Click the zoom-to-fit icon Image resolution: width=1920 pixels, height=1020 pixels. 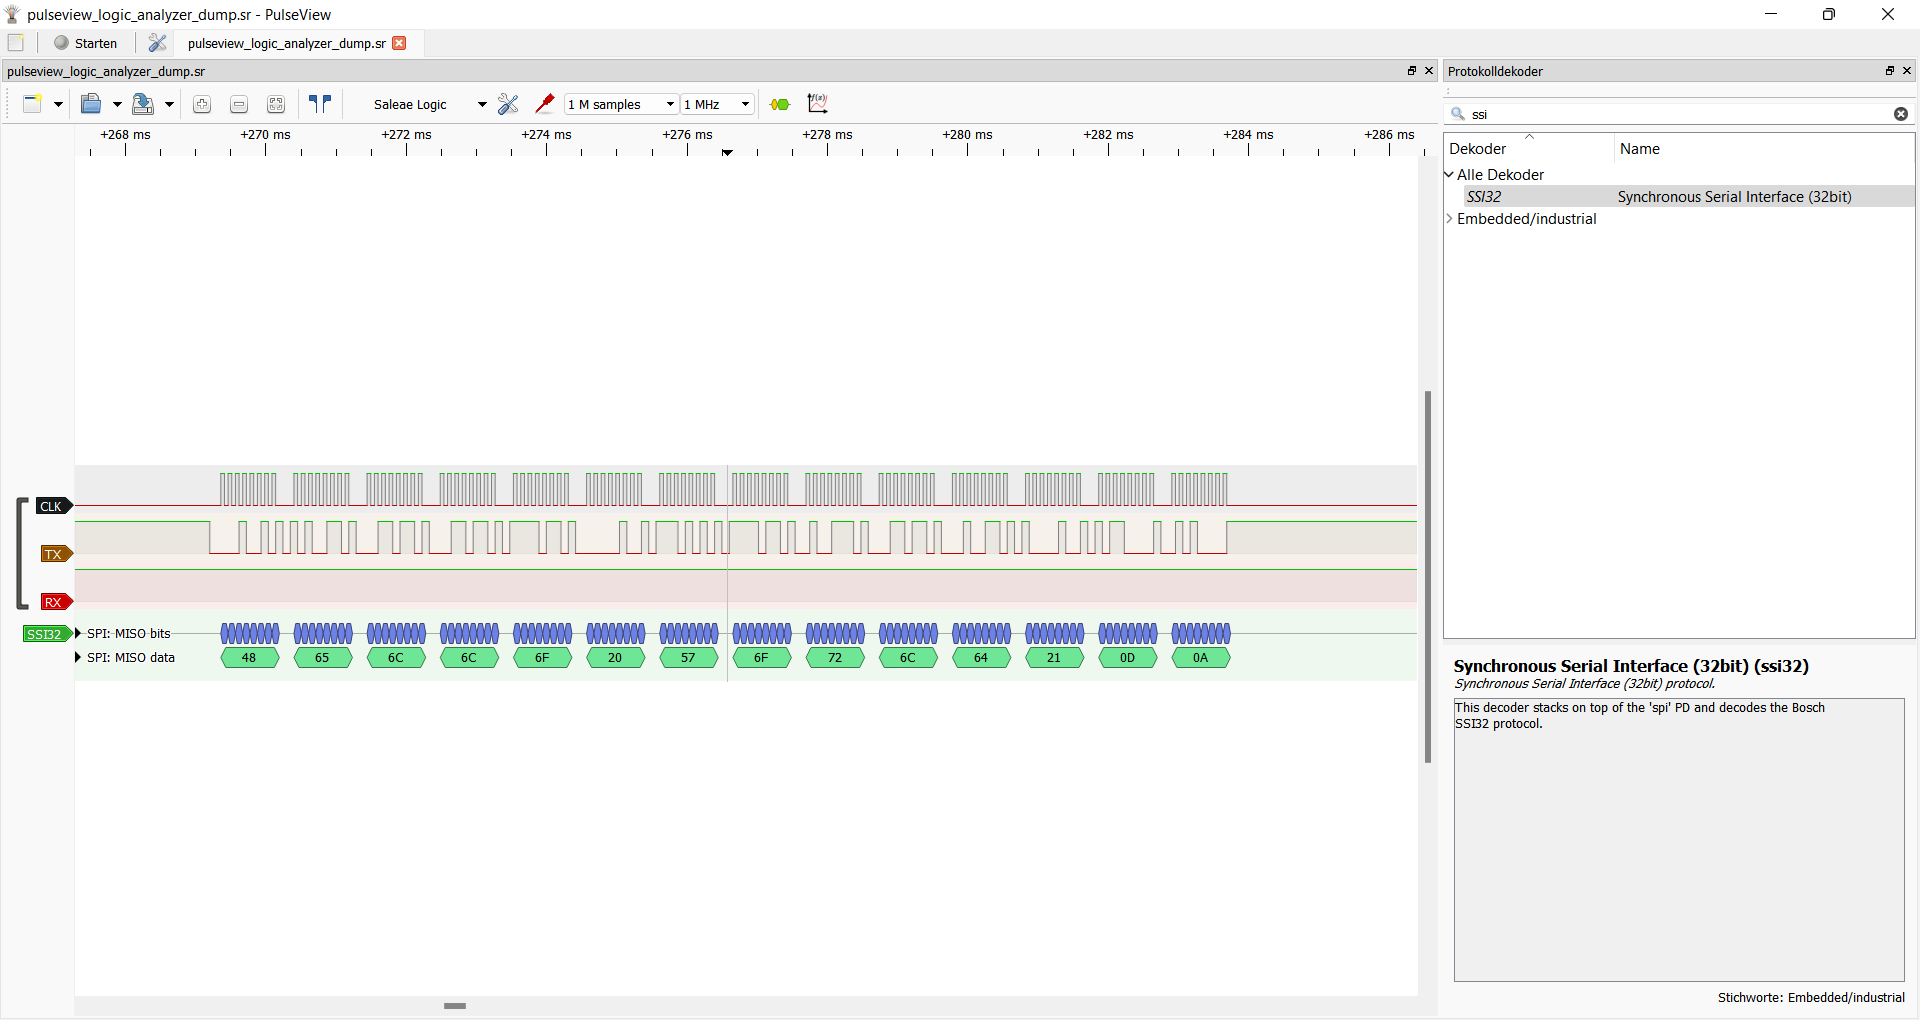tap(276, 104)
